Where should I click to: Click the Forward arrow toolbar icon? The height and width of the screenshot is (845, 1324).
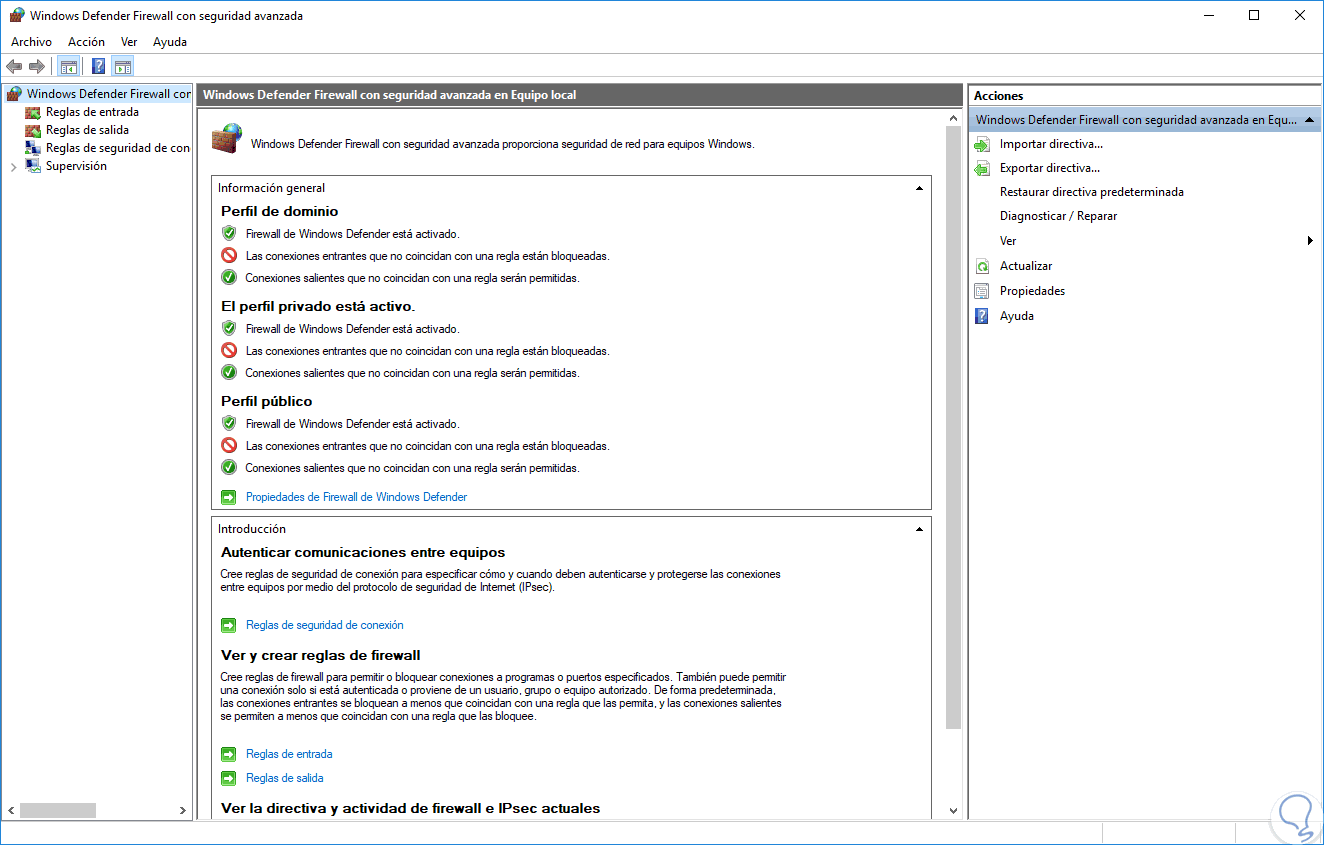tap(37, 67)
